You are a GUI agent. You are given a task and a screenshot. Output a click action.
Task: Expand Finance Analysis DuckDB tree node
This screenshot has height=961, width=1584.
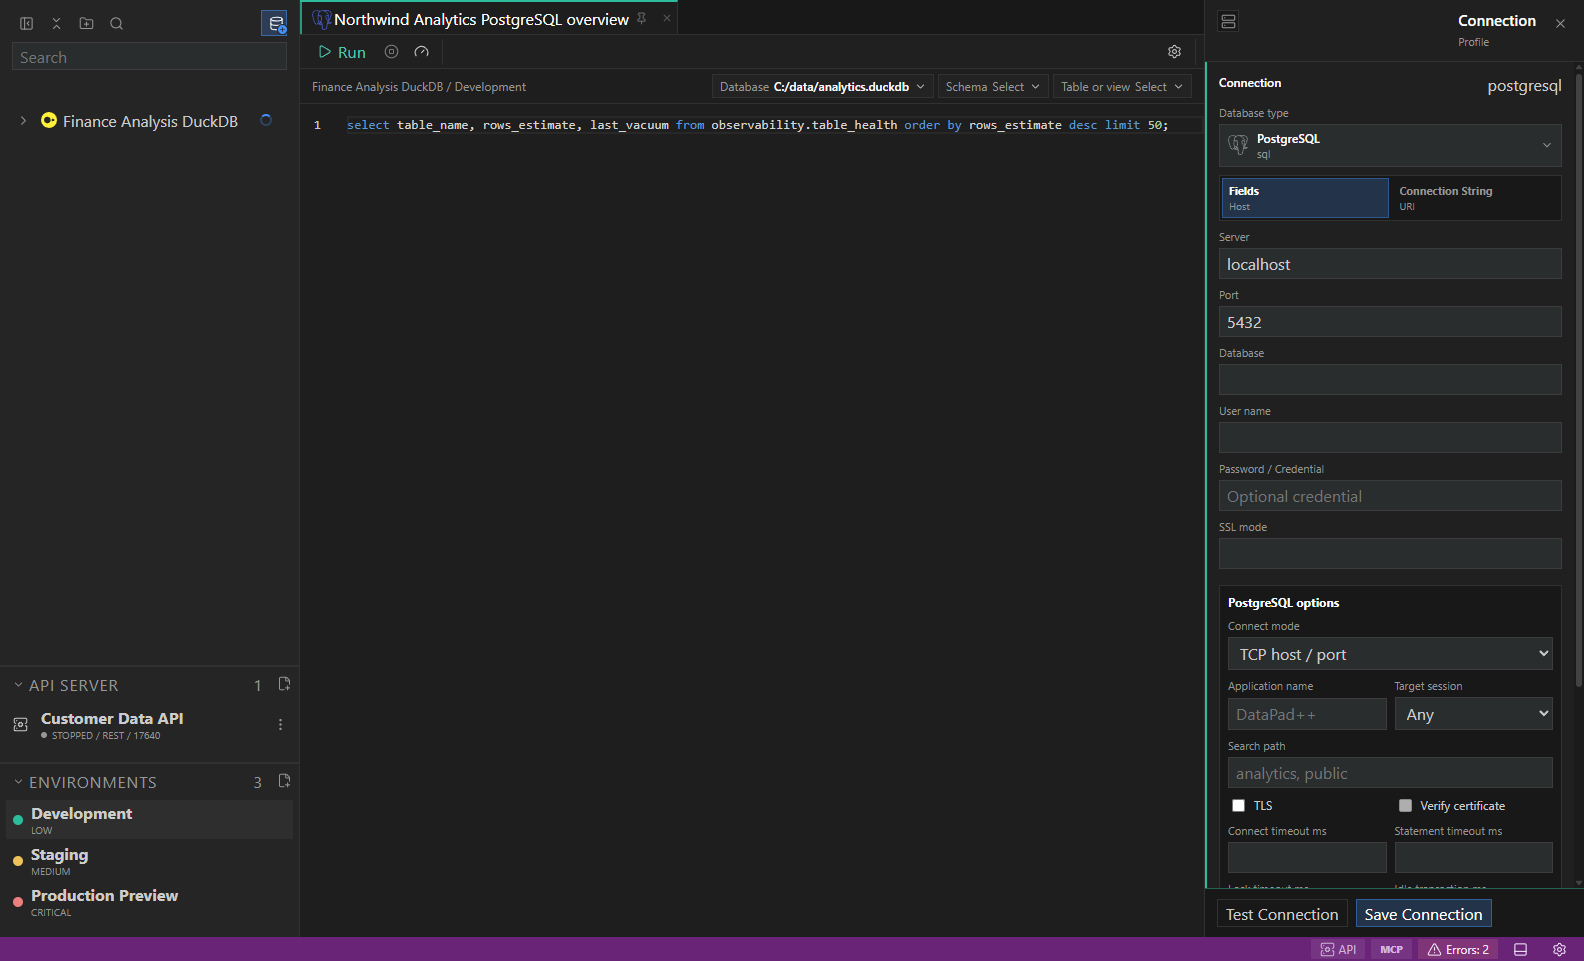pyautogui.click(x=23, y=121)
